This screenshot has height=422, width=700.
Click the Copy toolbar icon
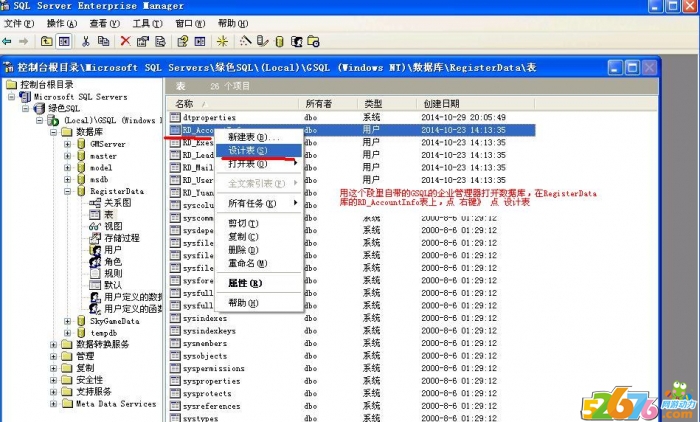(104, 42)
